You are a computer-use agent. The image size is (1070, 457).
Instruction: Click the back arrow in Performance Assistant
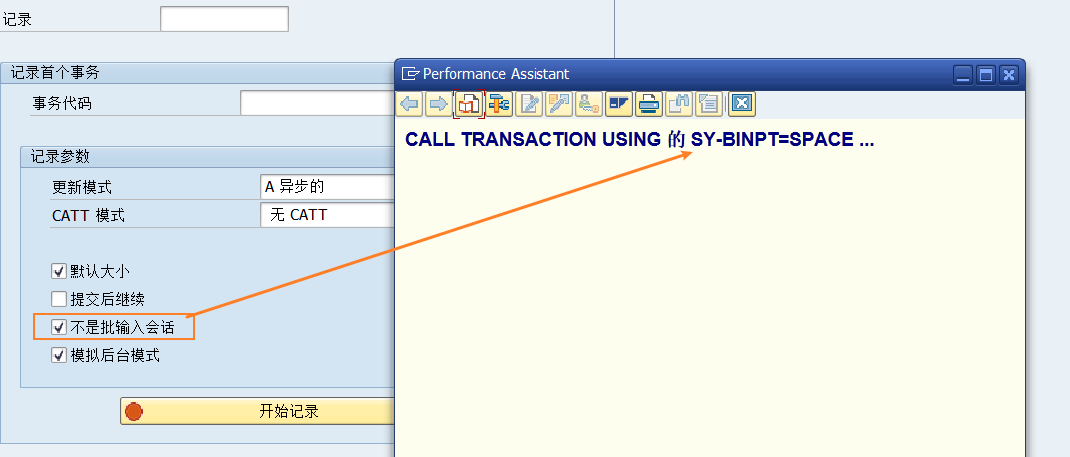tap(409, 104)
